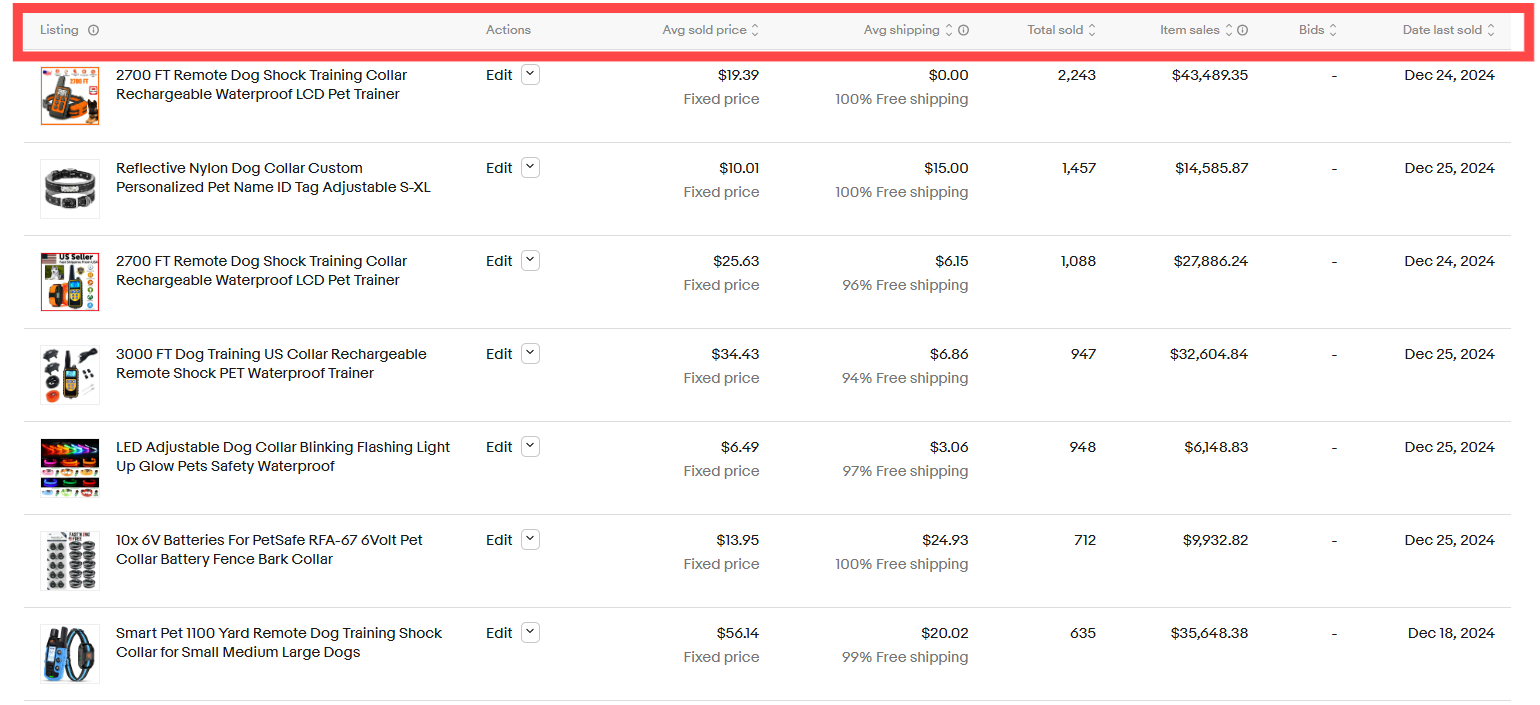Click the info icon beside Avg shipping
The height and width of the screenshot is (705, 1540).
coord(963,30)
